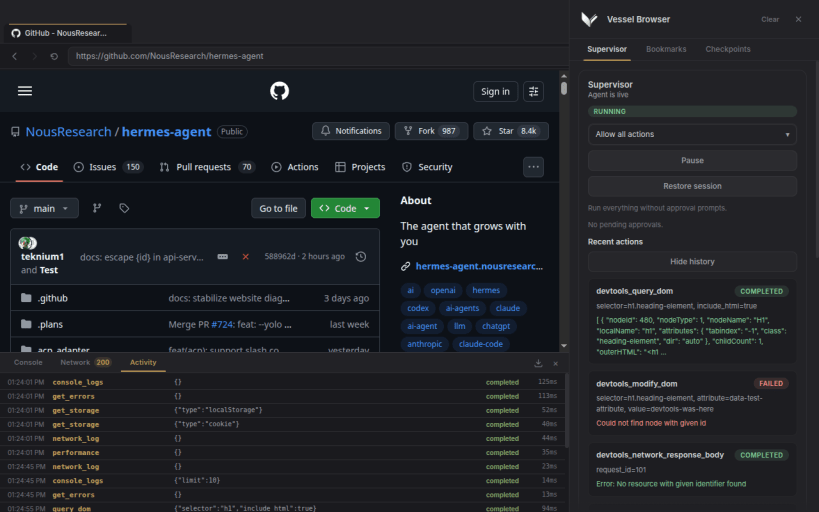Click the download icon in devtools panel

[x=539, y=363]
